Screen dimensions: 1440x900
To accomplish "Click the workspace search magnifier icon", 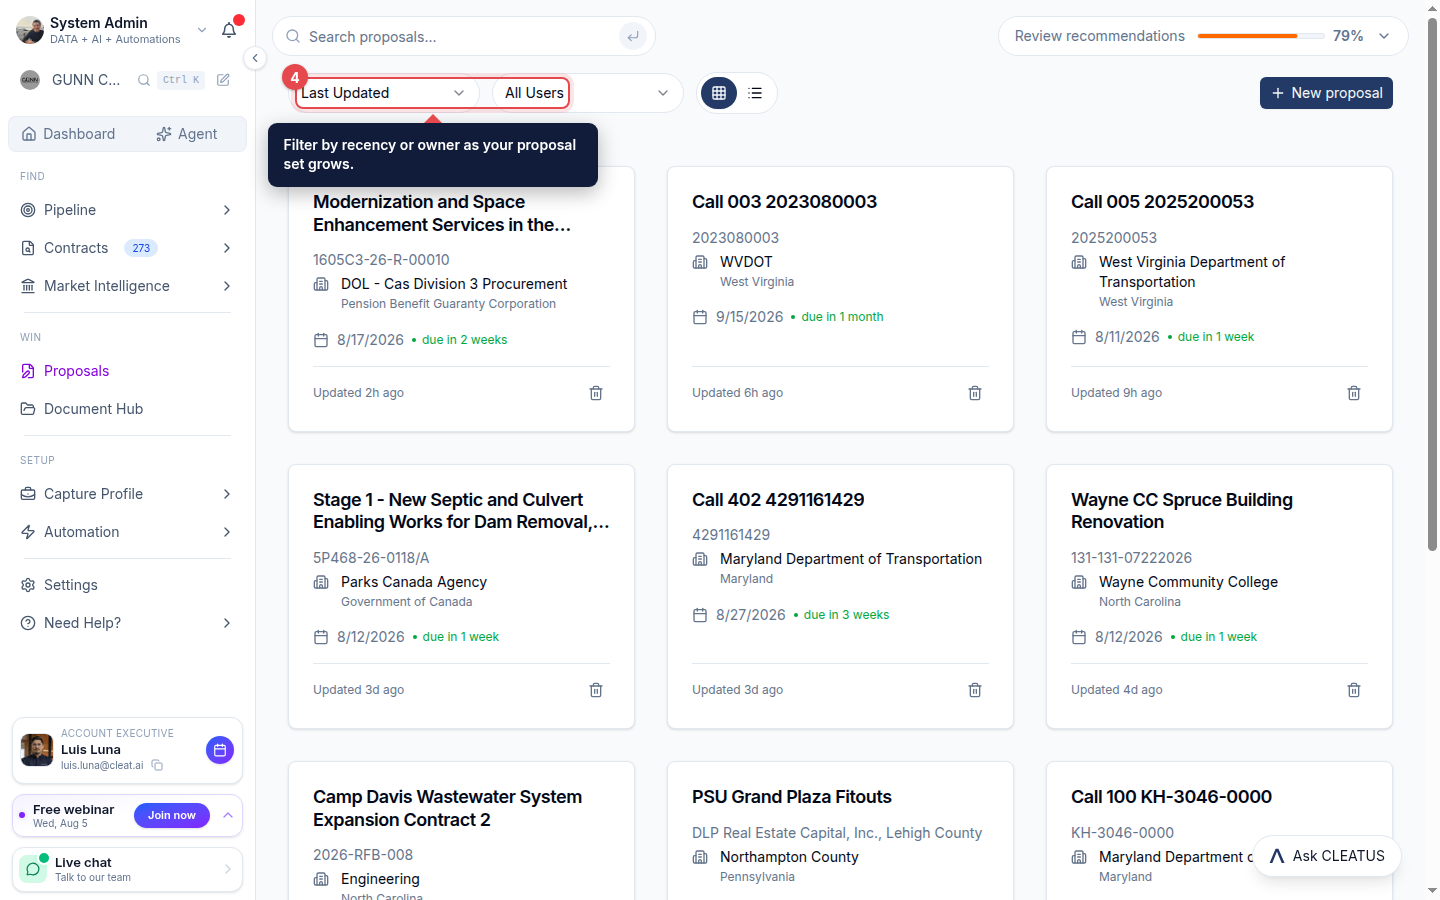I will [x=144, y=80].
